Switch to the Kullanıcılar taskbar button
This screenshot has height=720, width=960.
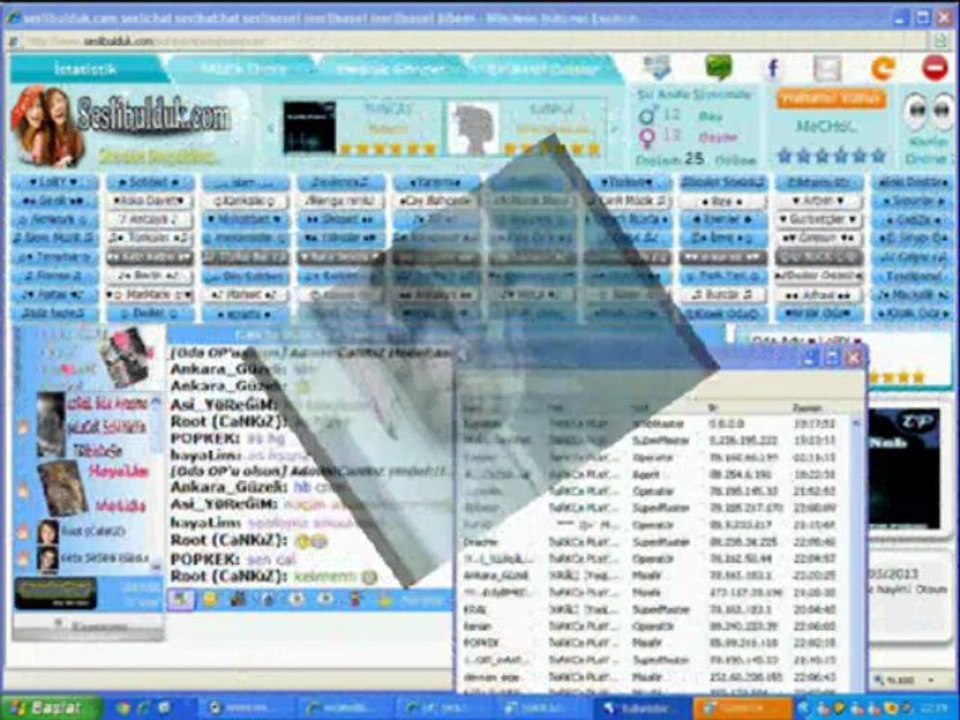click(644, 708)
